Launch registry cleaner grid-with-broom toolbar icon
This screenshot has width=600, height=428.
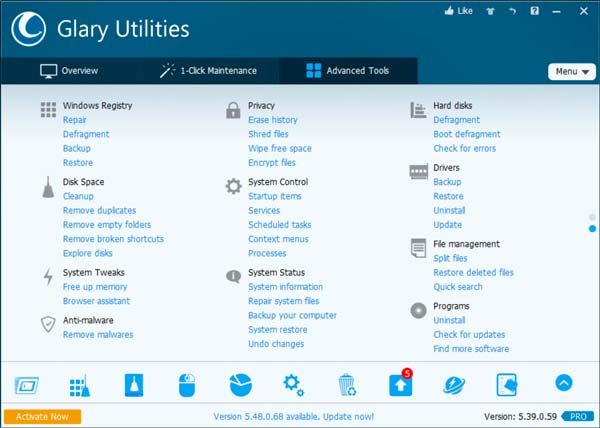[80, 386]
